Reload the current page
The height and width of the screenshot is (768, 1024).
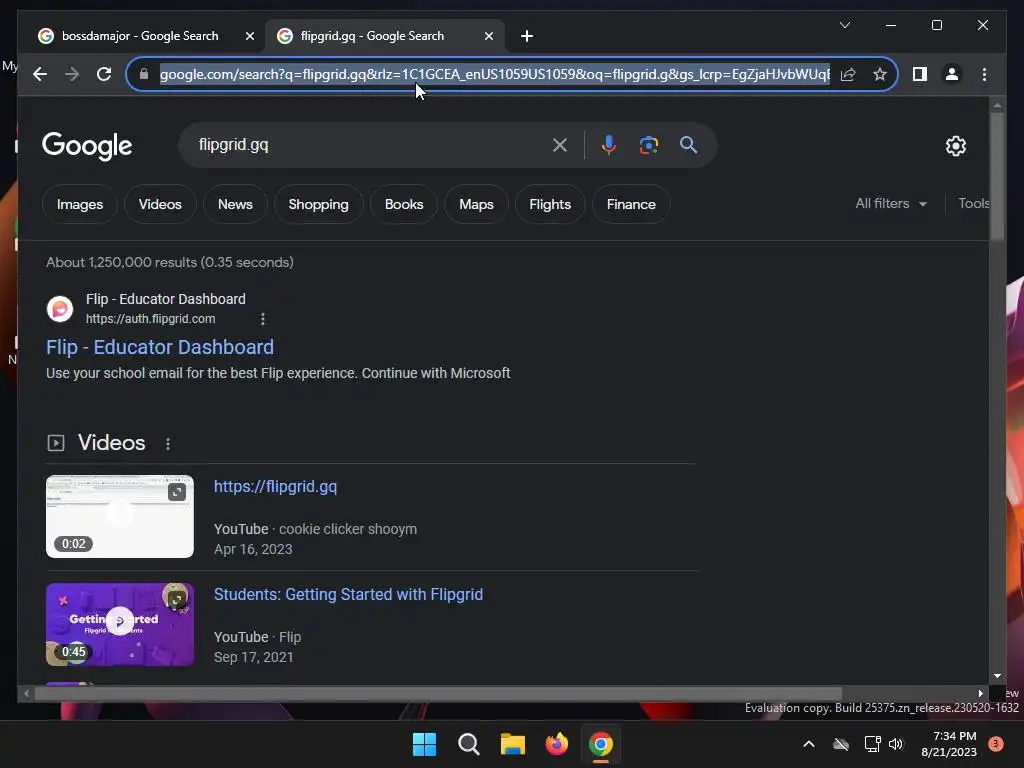point(104,74)
